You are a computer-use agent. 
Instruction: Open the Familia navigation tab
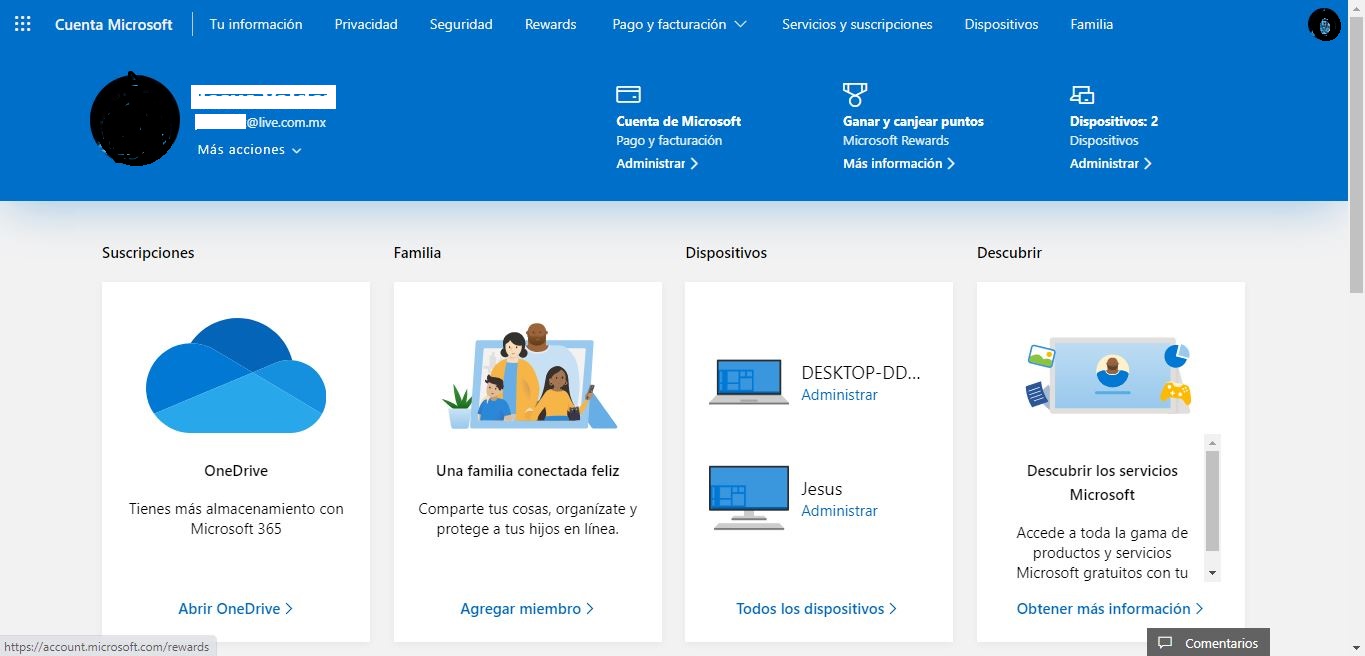(1091, 24)
